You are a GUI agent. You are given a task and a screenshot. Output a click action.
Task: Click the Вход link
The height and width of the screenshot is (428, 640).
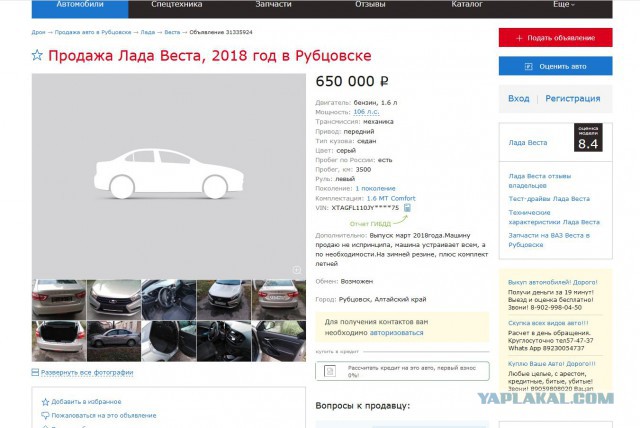coord(519,98)
